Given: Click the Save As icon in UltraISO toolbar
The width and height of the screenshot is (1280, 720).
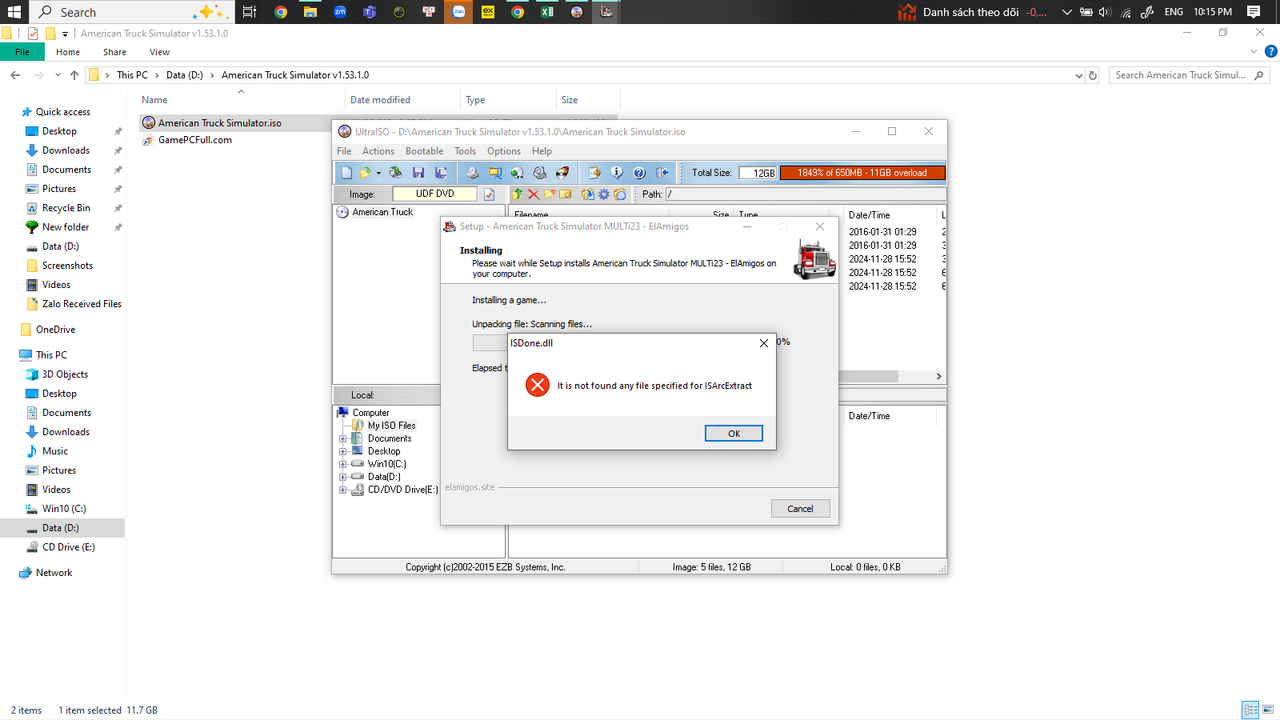Looking at the screenshot, I should tap(440, 173).
